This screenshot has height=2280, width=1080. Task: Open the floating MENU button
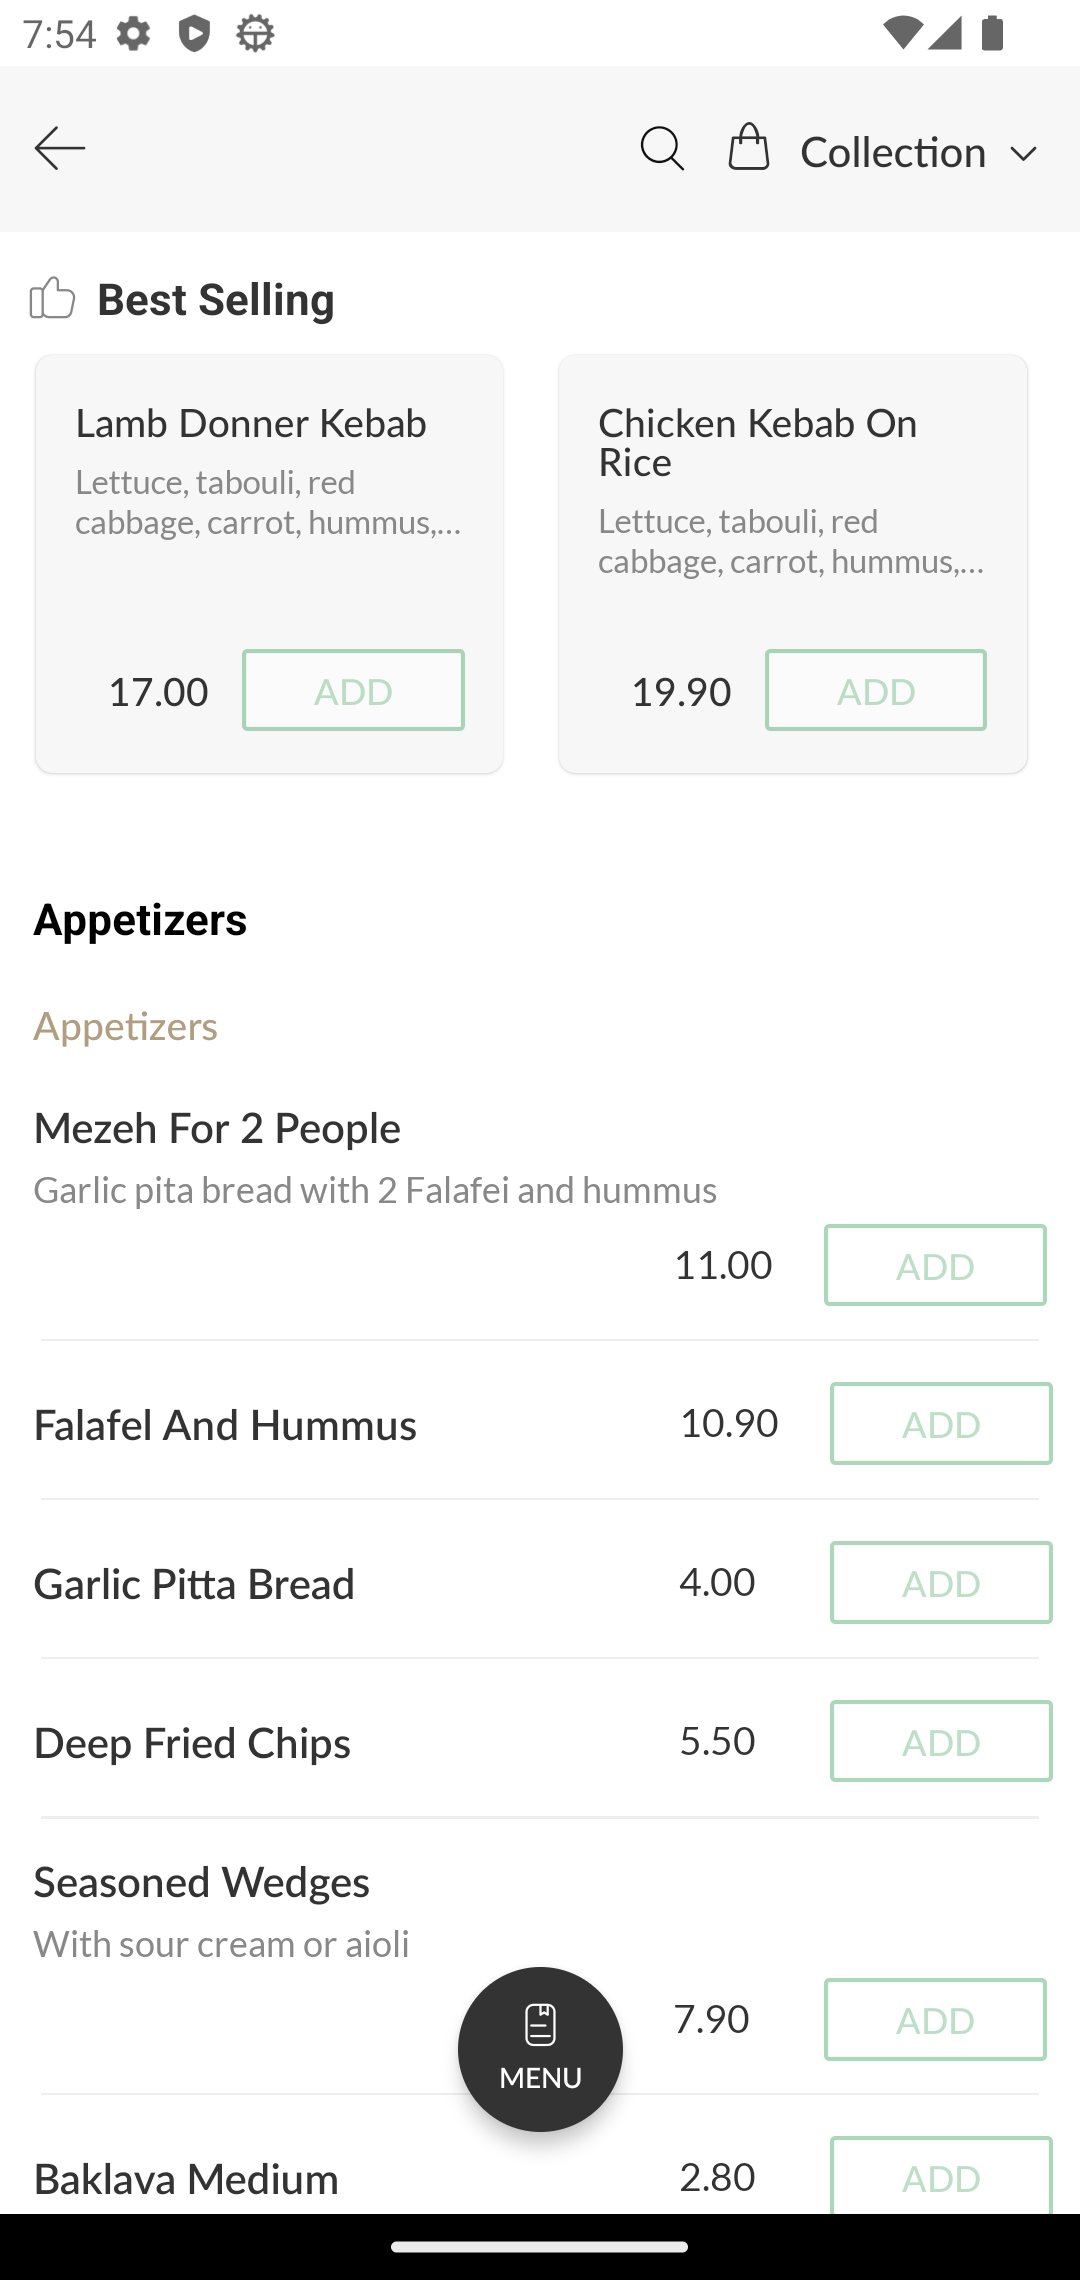click(x=540, y=2049)
